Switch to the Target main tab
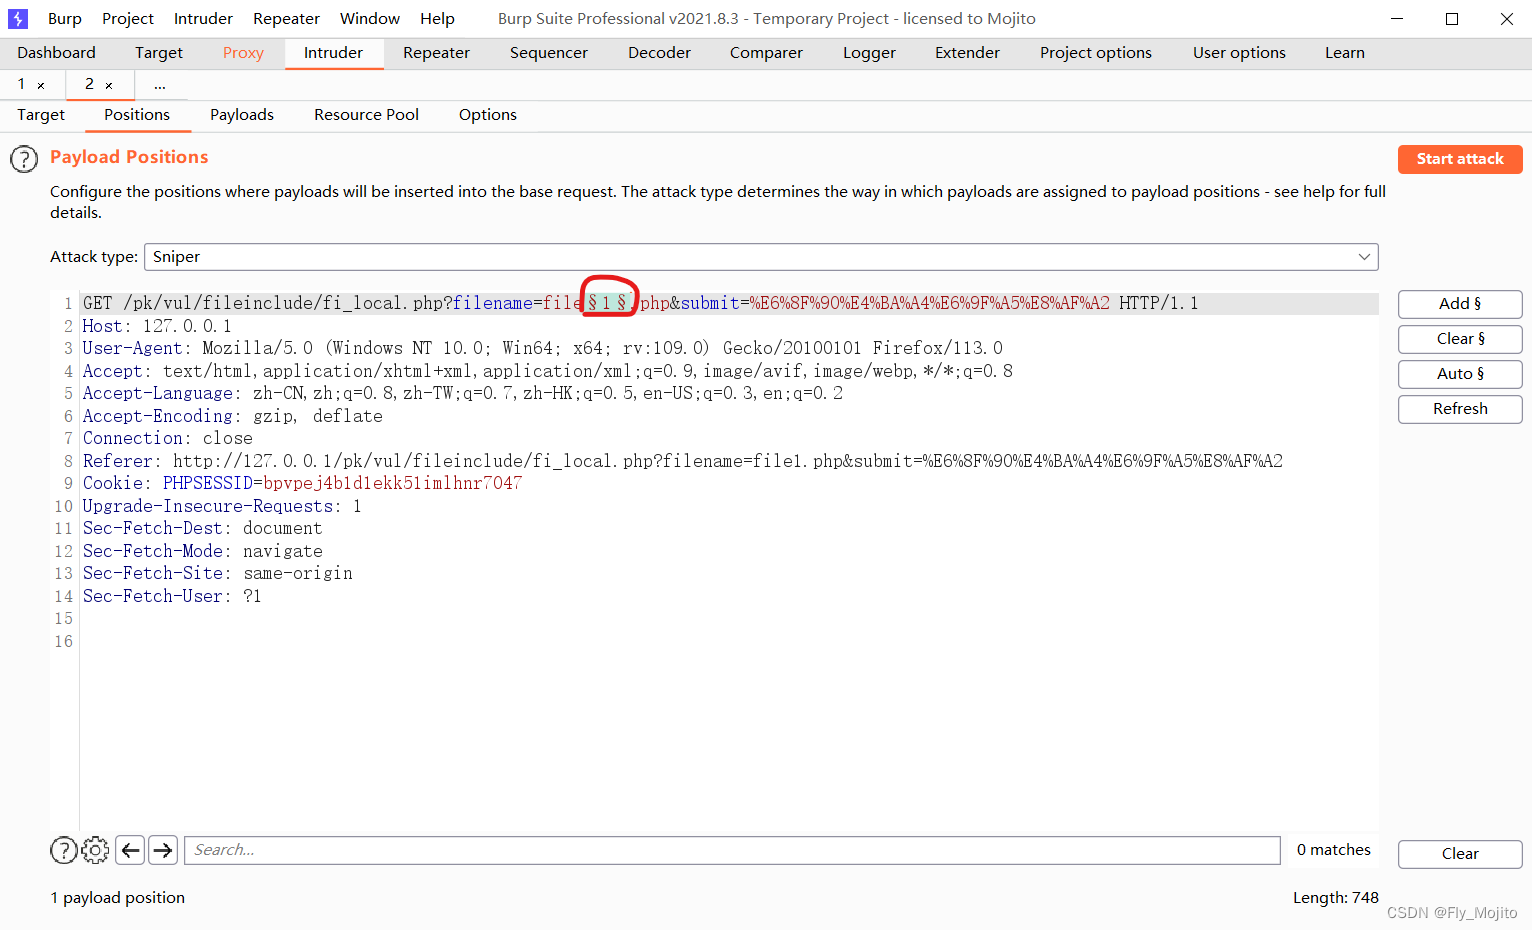1532x930 pixels. (x=159, y=53)
